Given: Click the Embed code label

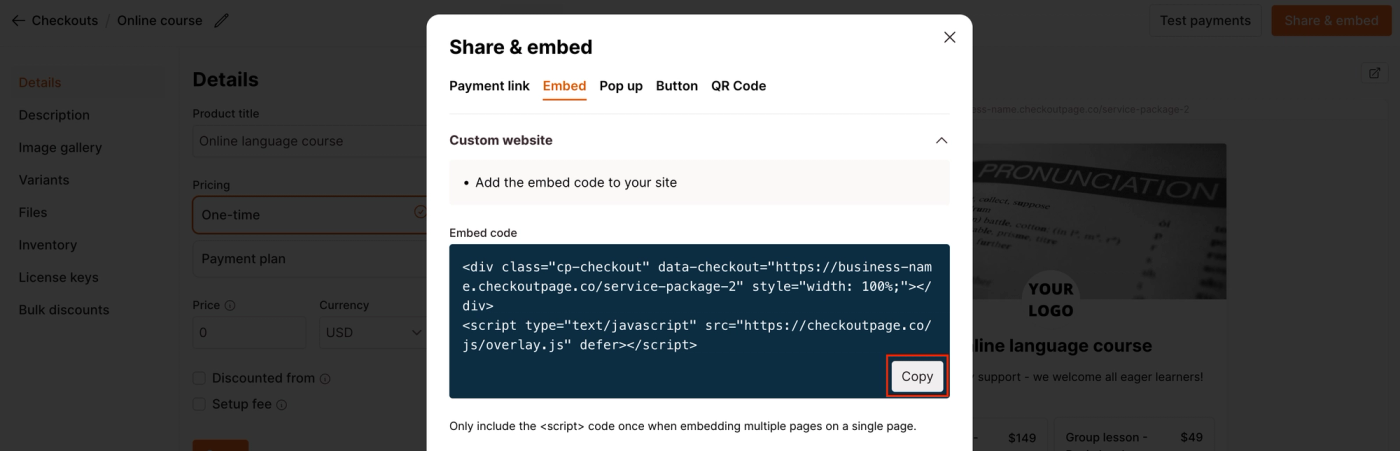Looking at the screenshot, I should (x=483, y=233).
